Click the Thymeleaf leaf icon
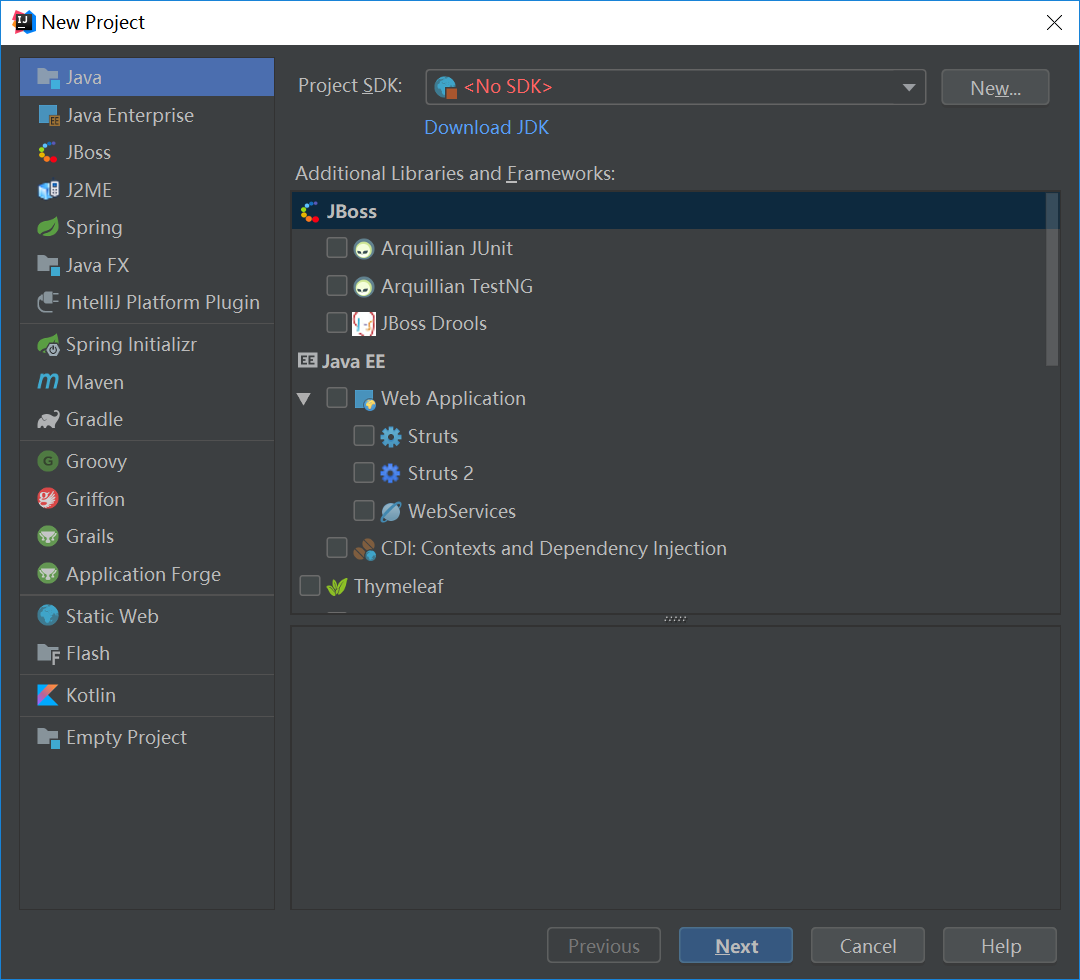 click(337, 587)
